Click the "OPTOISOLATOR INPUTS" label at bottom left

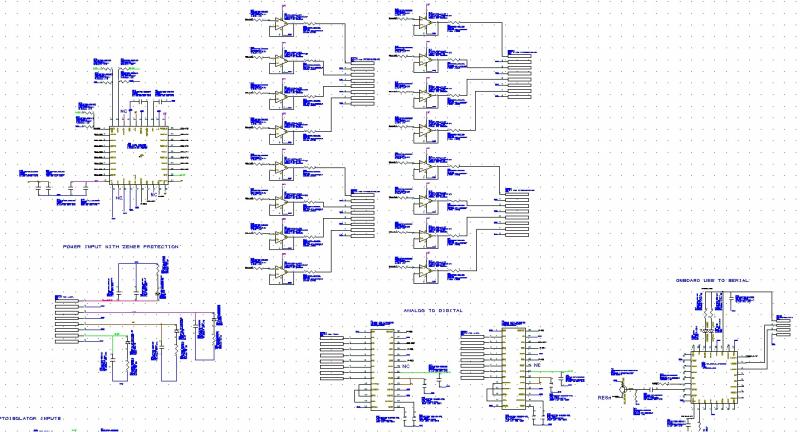(x=32, y=416)
